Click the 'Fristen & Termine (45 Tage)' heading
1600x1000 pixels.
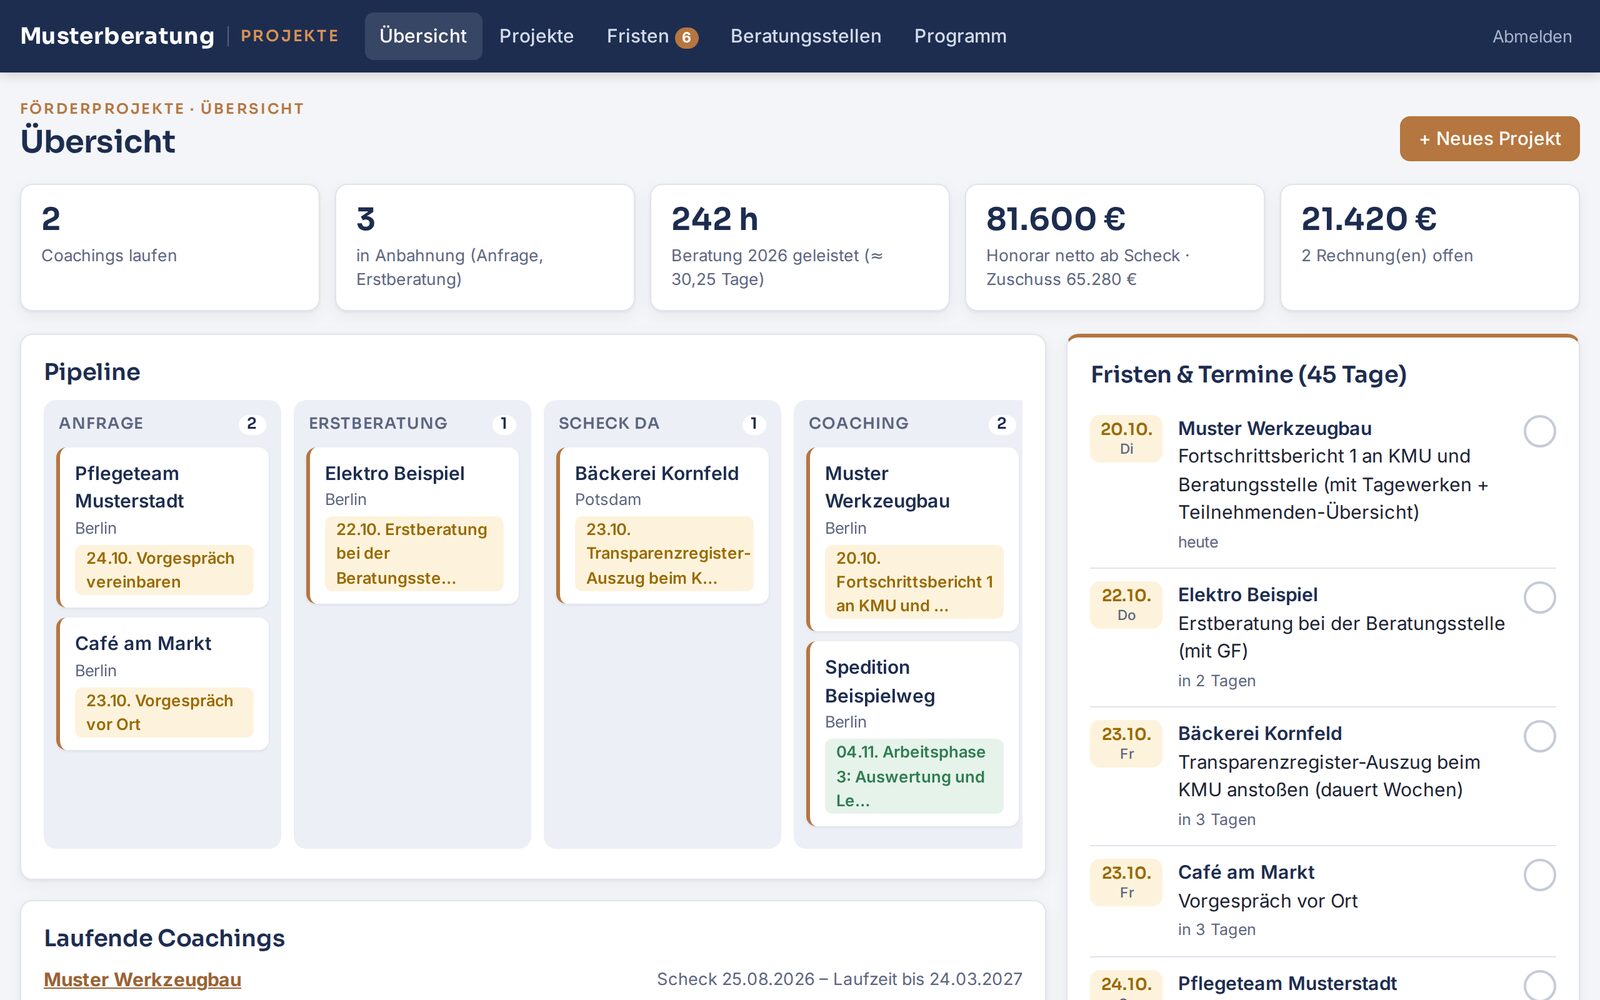coord(1248,375)
